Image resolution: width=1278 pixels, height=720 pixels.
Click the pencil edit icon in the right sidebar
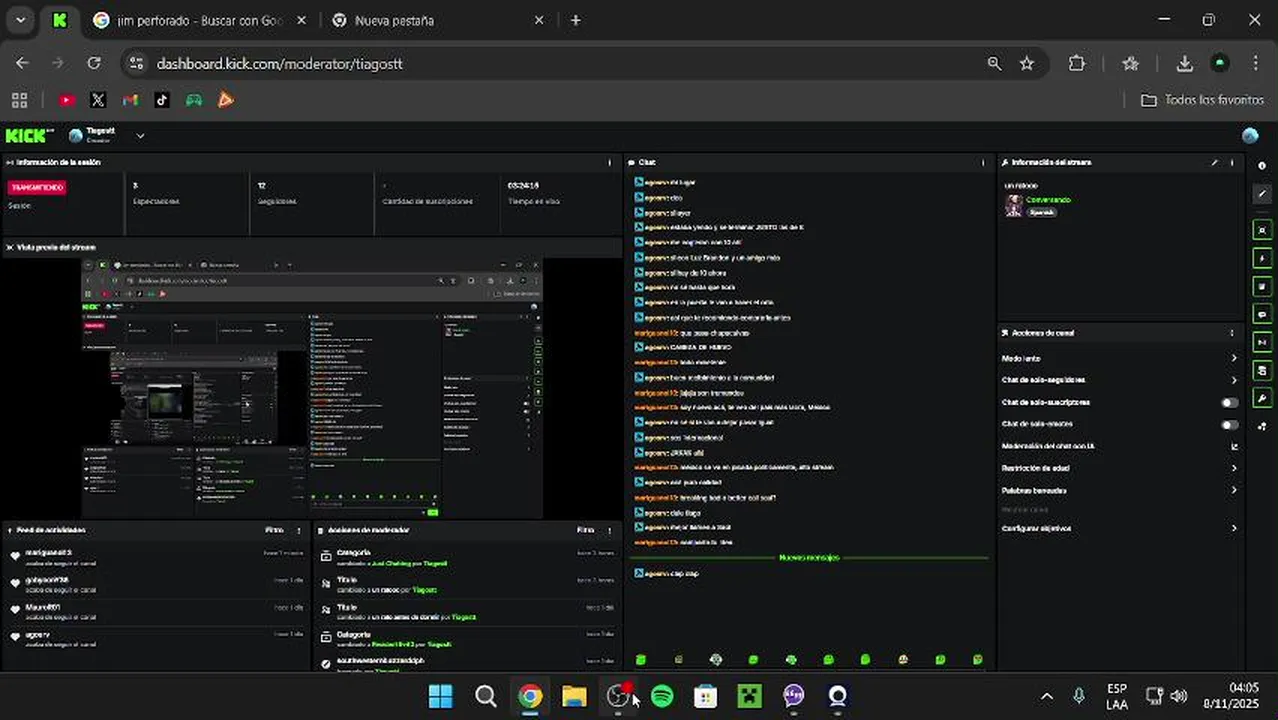[x=1262, y=194]
